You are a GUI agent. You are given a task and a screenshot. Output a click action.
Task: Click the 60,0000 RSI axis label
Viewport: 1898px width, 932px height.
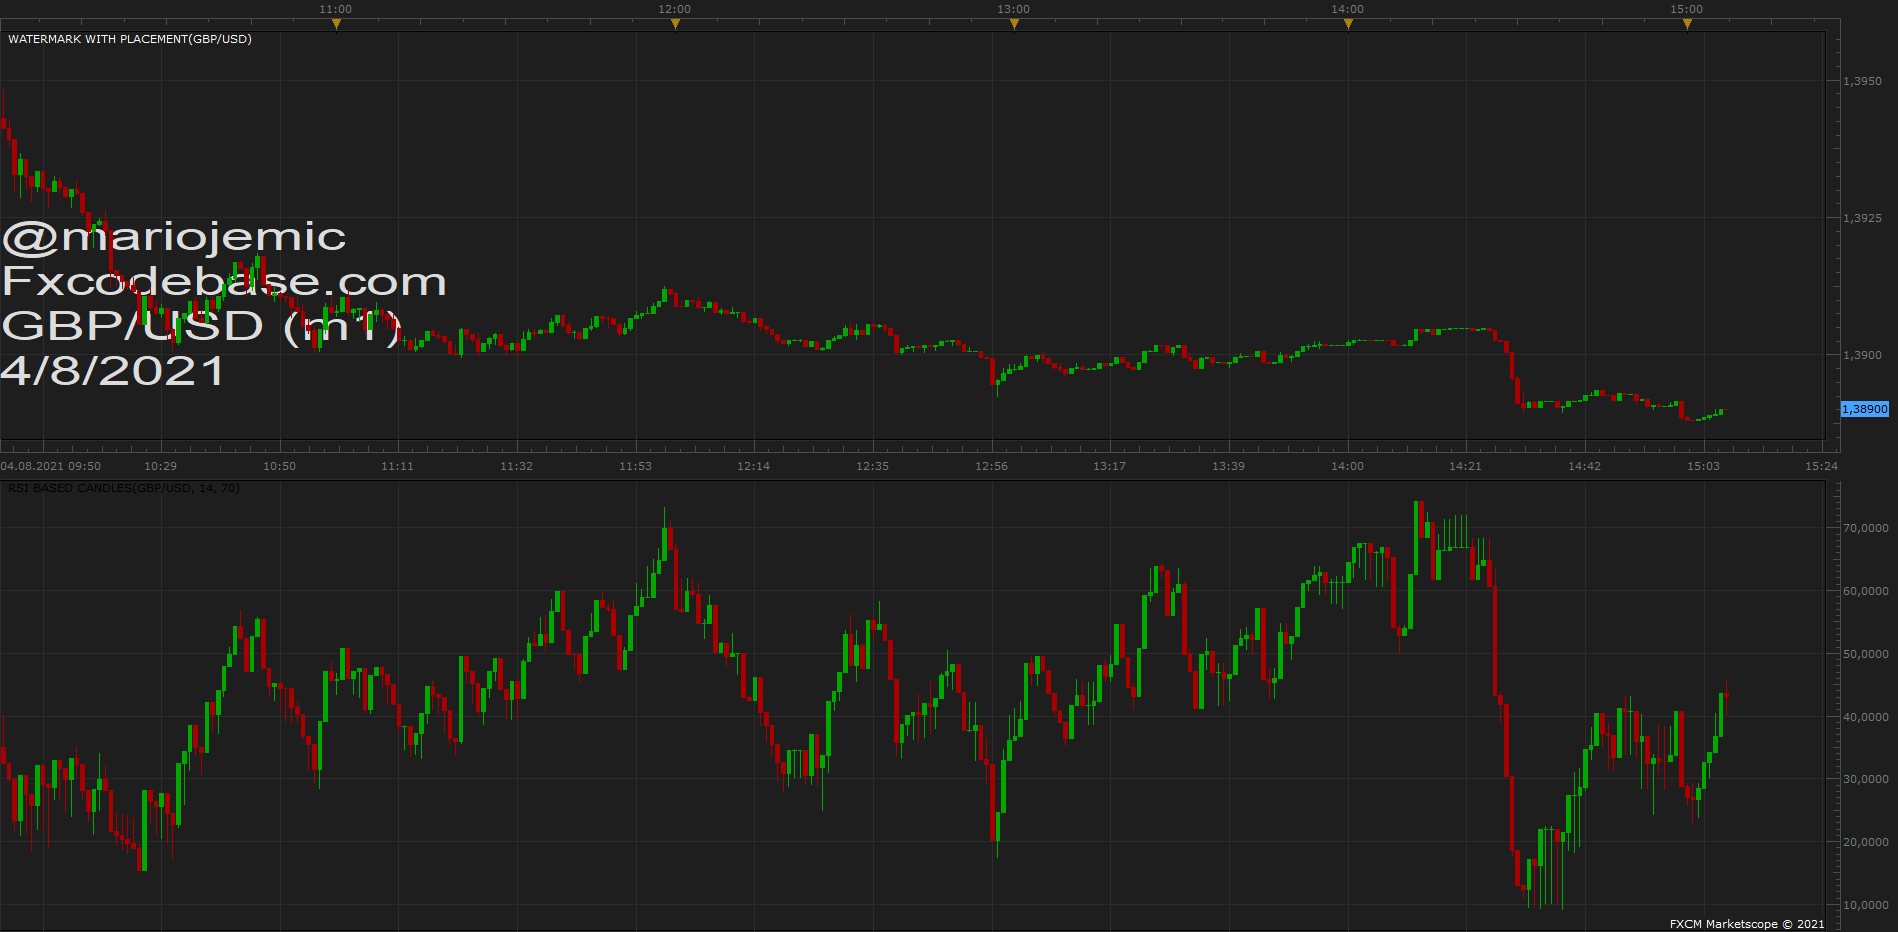click(x=1866, y=591)
